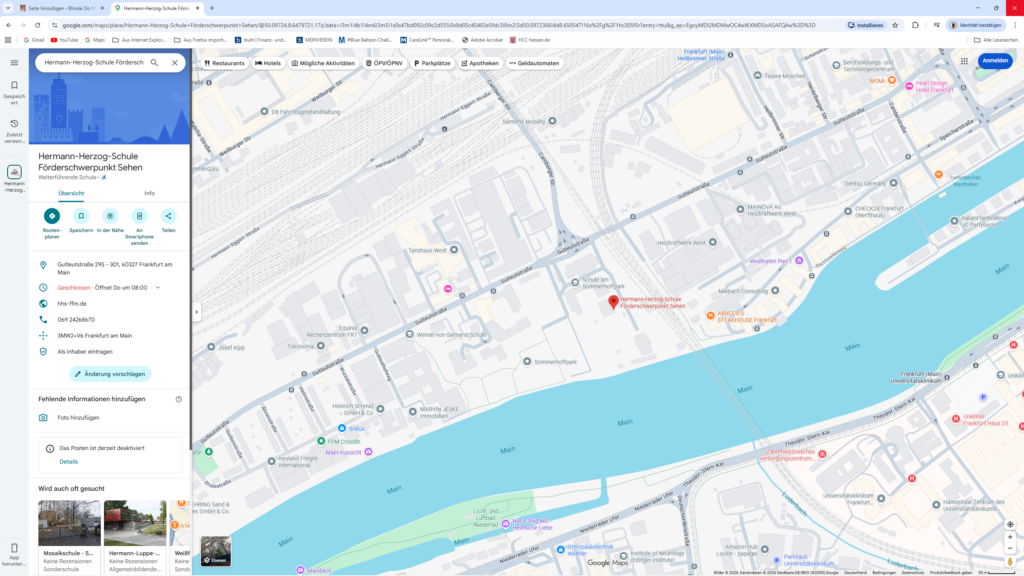Switch to the Info tab
Image resolution: width=1024 pixels, height=576 pixels.
coord(149,193)
